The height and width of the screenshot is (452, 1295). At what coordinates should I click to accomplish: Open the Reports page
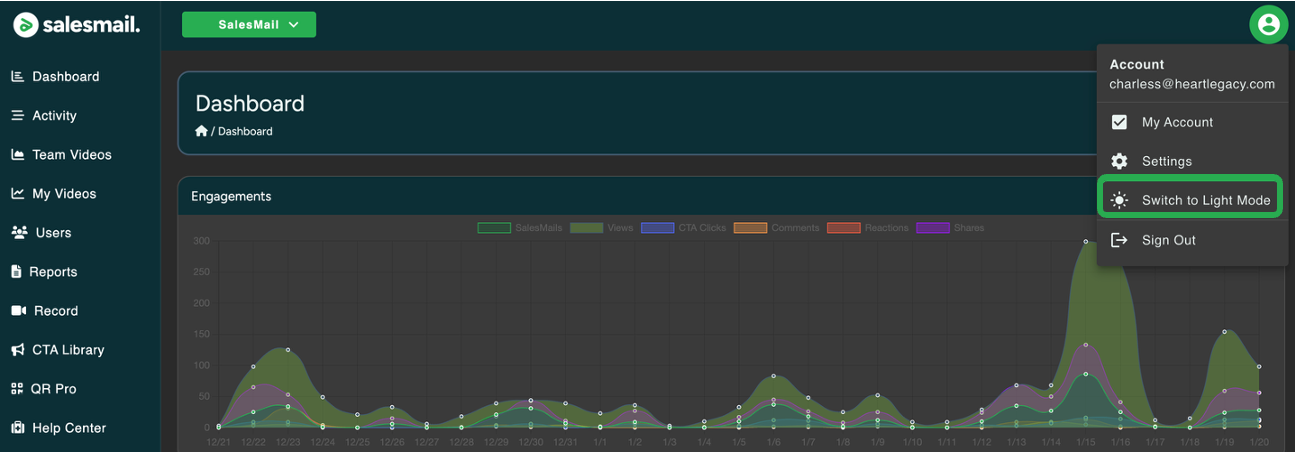54,272
